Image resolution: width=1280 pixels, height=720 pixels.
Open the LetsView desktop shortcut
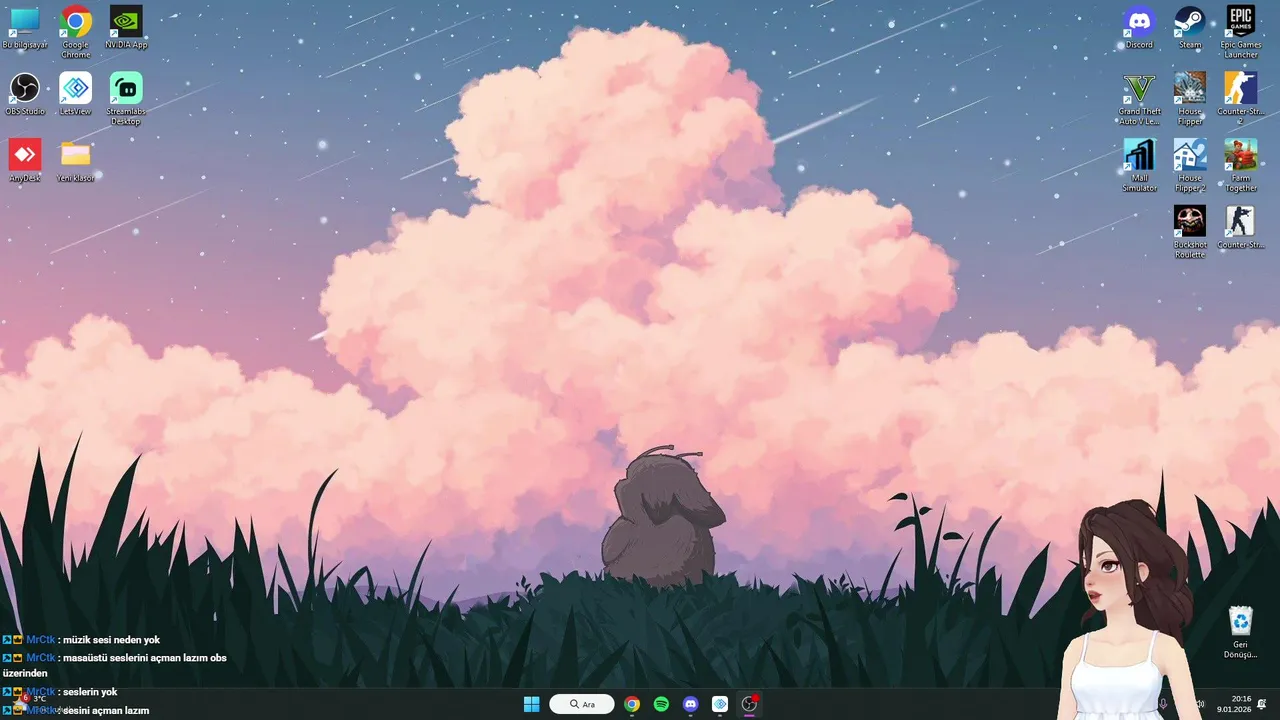click(x=76, y=94)
